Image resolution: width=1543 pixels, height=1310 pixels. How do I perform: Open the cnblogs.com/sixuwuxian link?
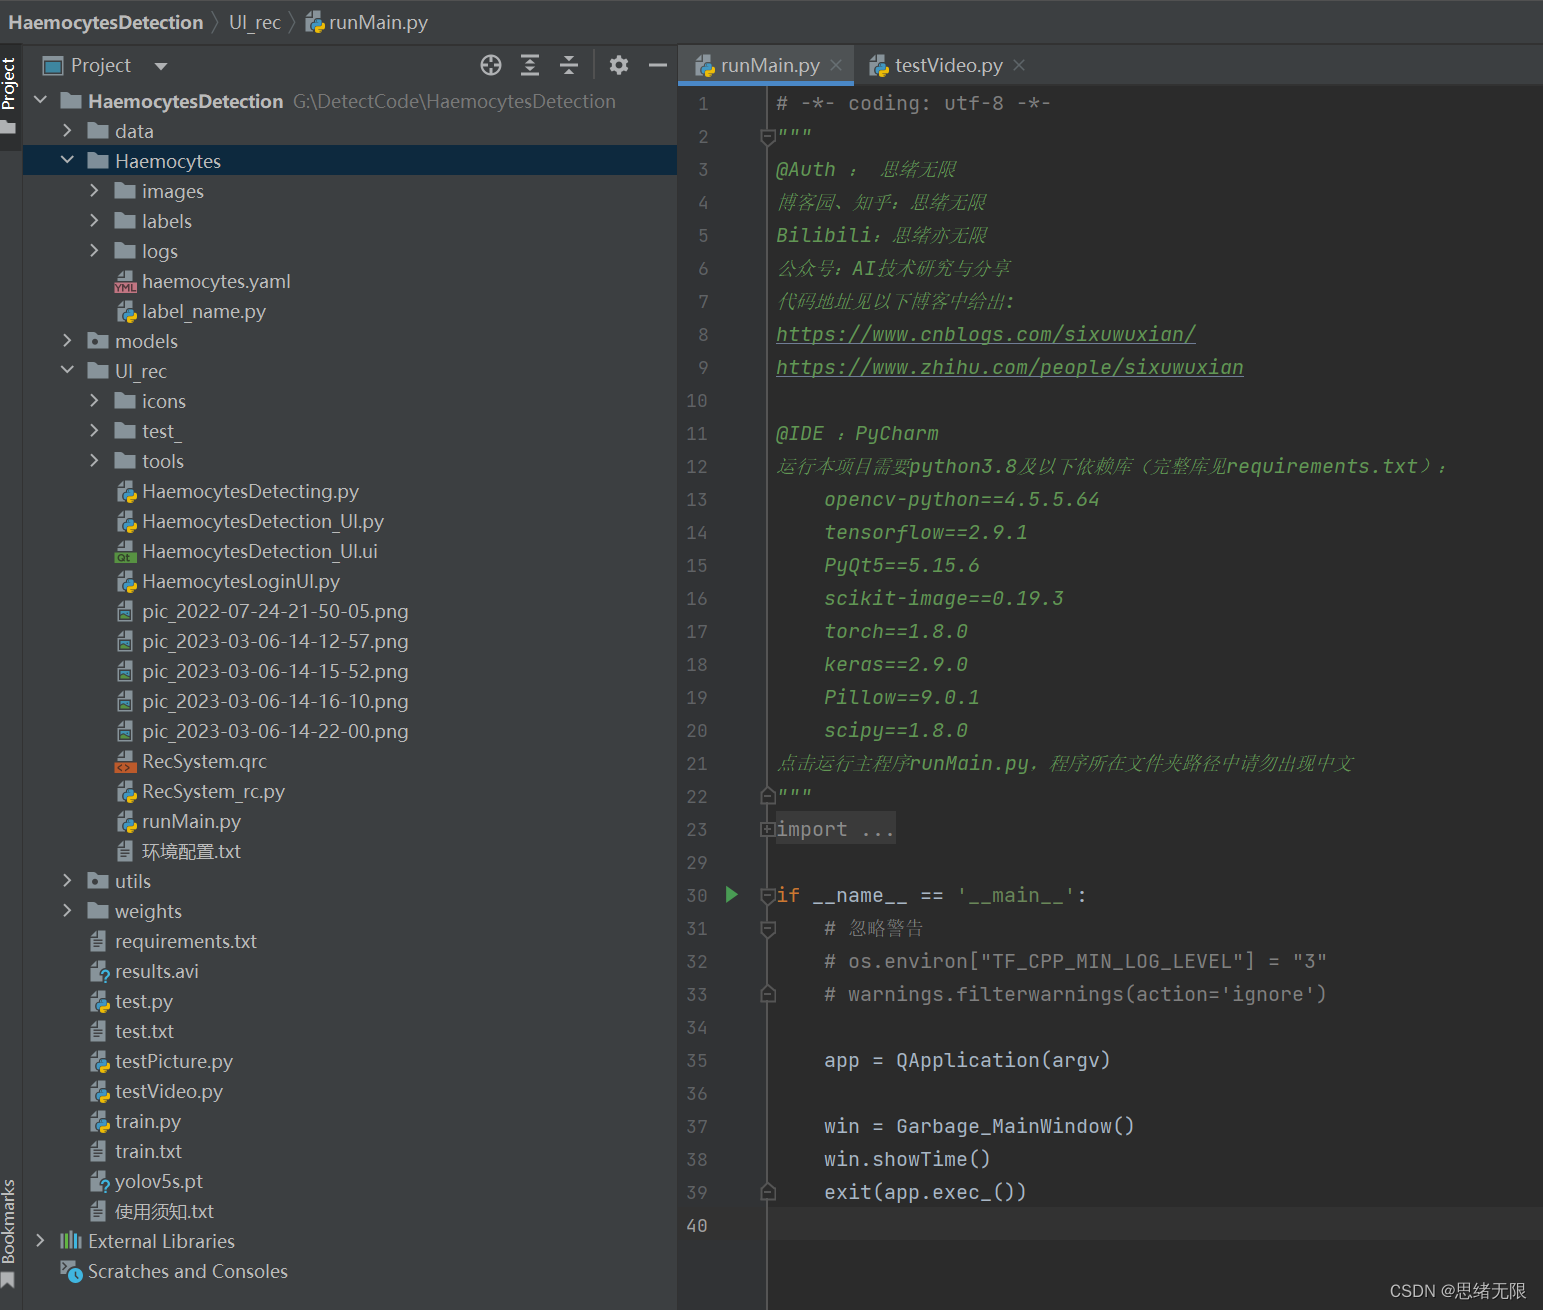986,334
